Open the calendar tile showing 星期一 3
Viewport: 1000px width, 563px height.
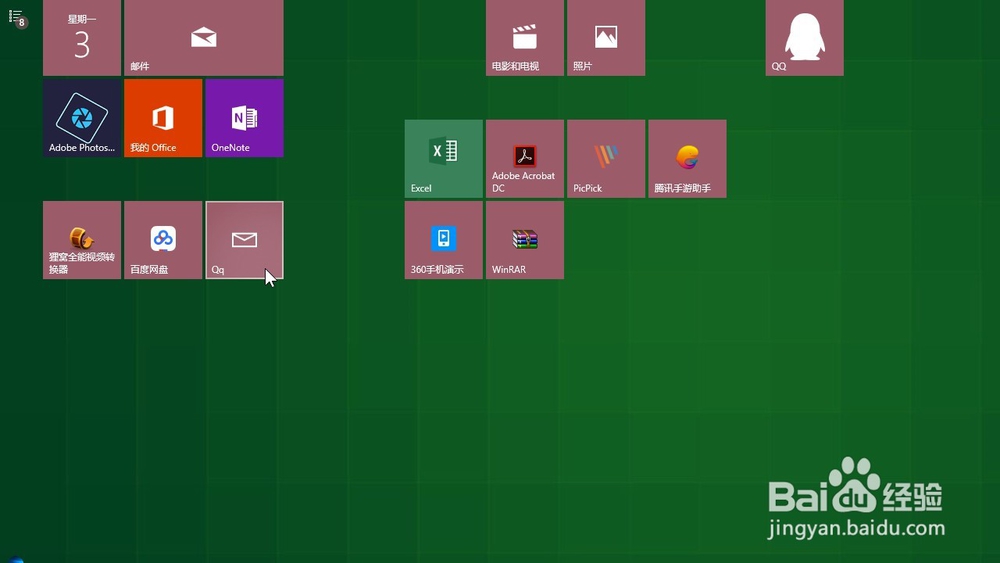pos(82,38)
